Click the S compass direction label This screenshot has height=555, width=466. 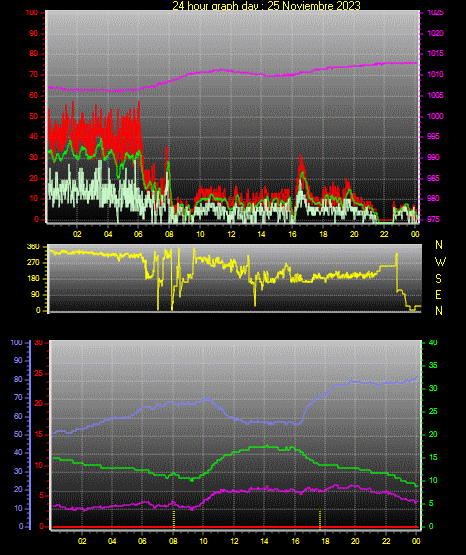438,279
